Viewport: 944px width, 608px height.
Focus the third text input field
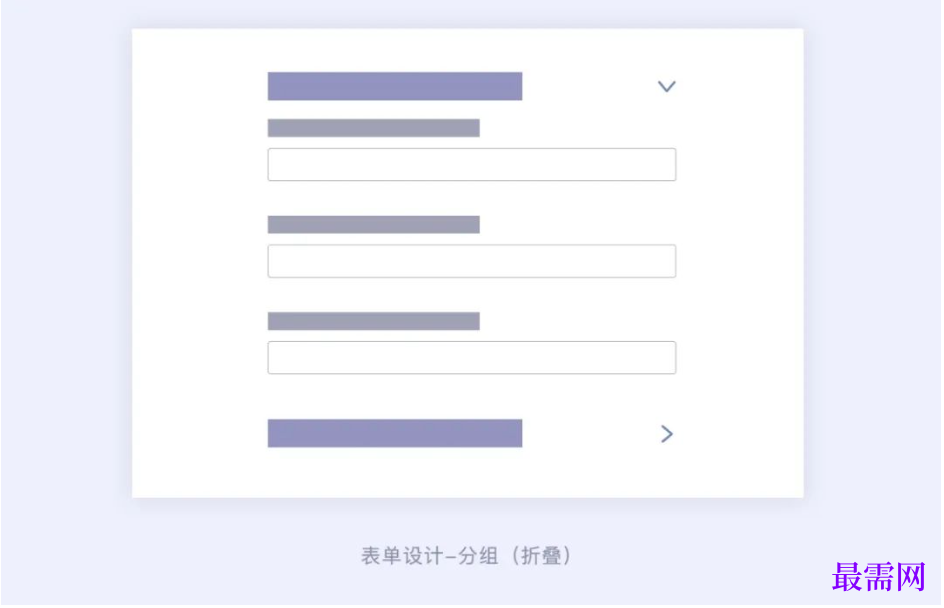(x=471, y=358)
